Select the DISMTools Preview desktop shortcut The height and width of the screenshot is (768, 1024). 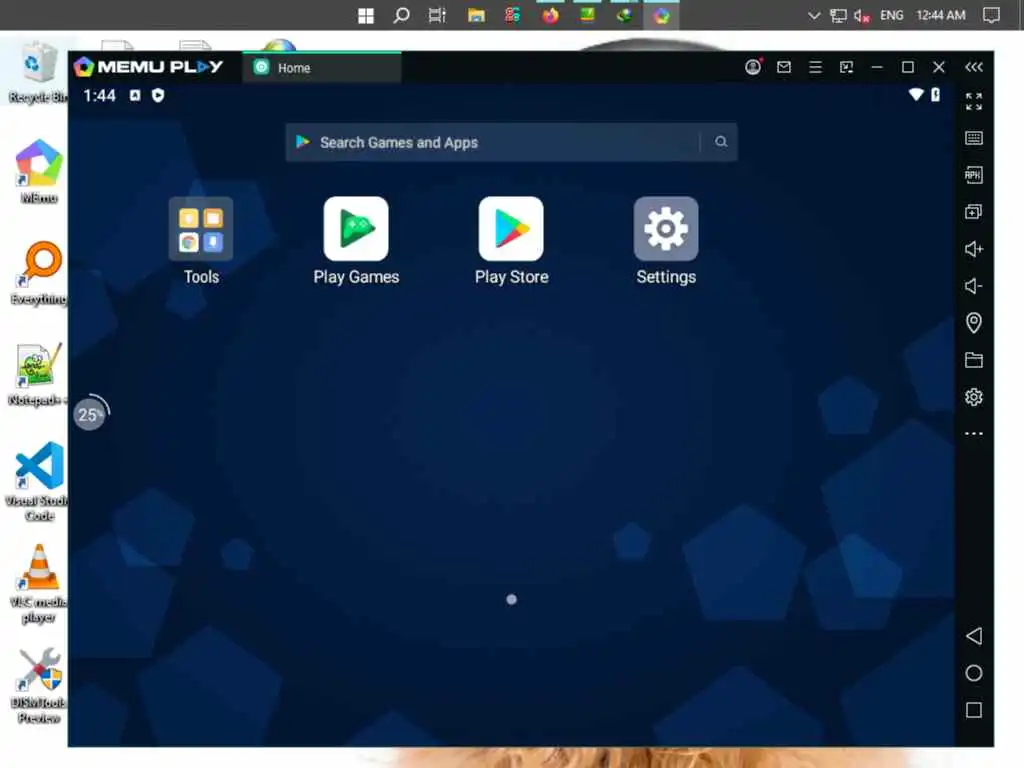point(39,686)
